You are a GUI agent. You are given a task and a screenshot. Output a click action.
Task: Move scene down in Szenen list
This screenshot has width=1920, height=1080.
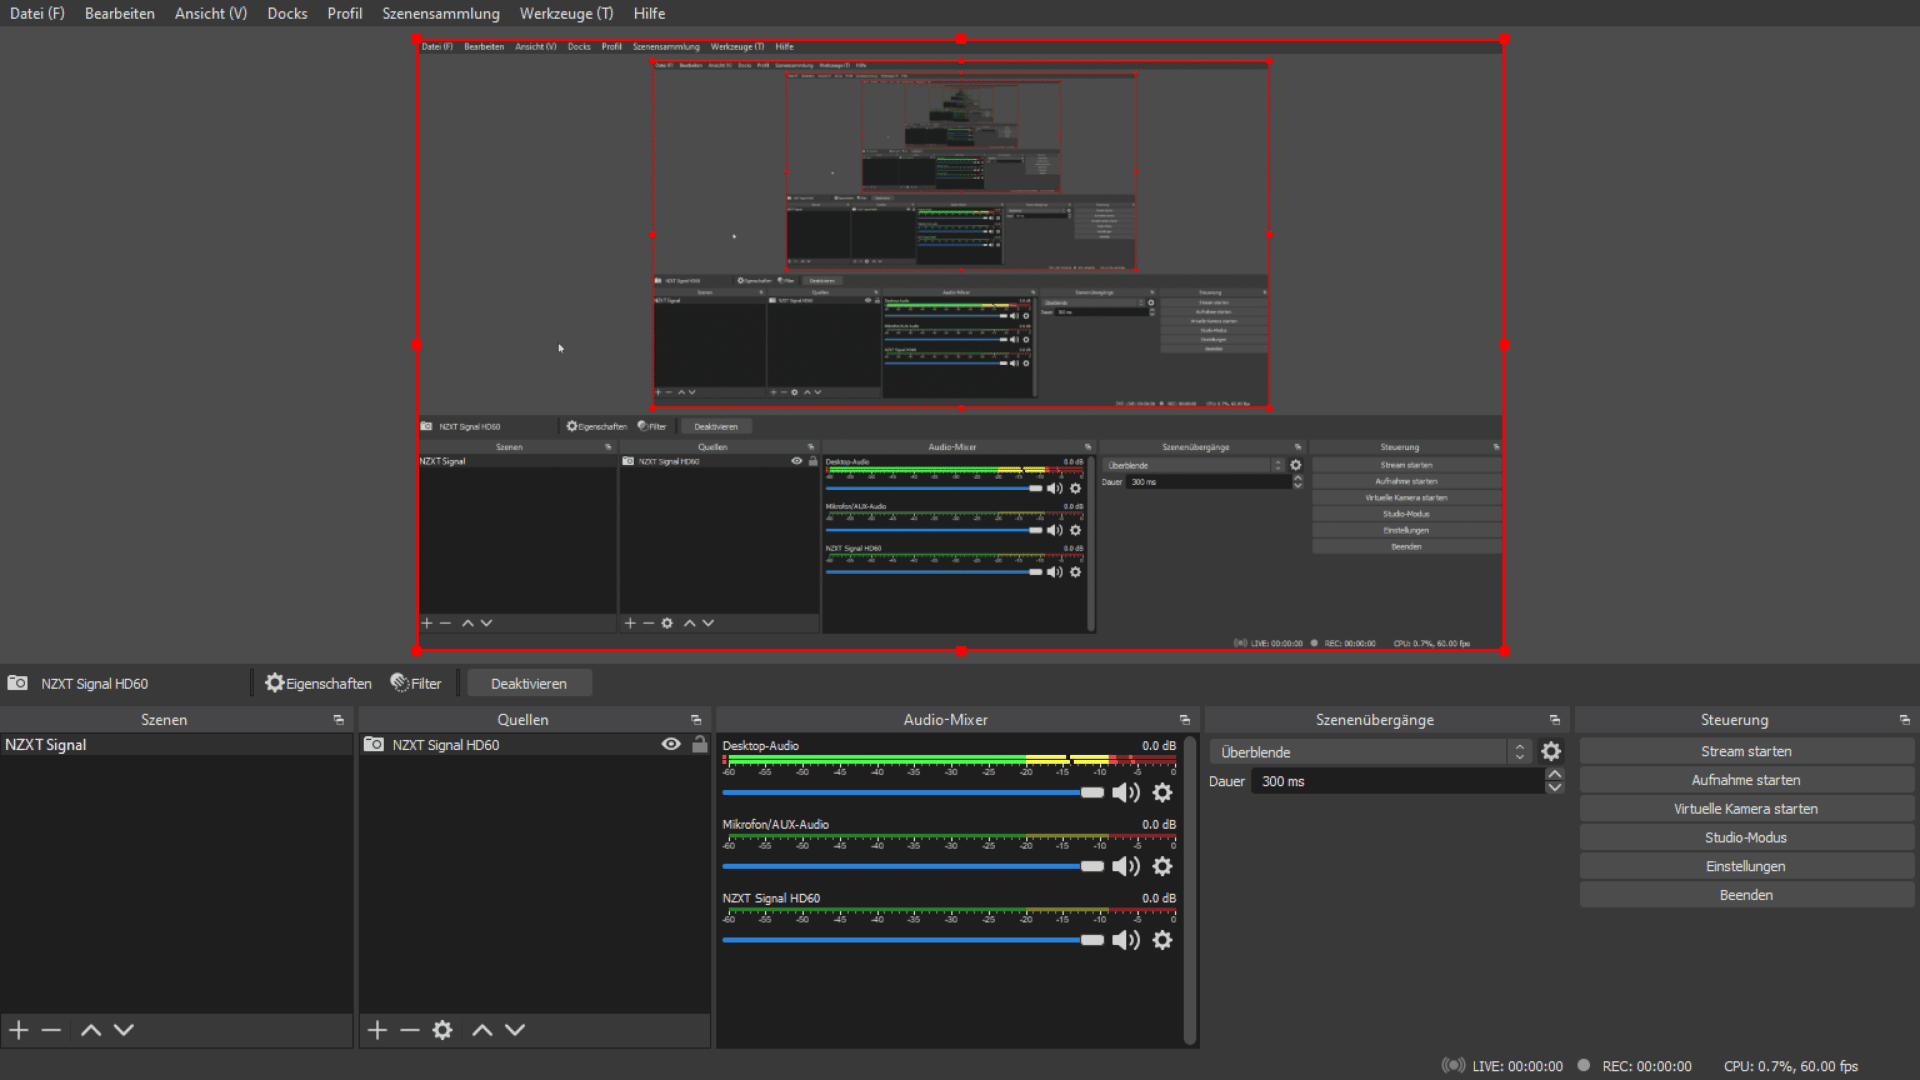124,1030
